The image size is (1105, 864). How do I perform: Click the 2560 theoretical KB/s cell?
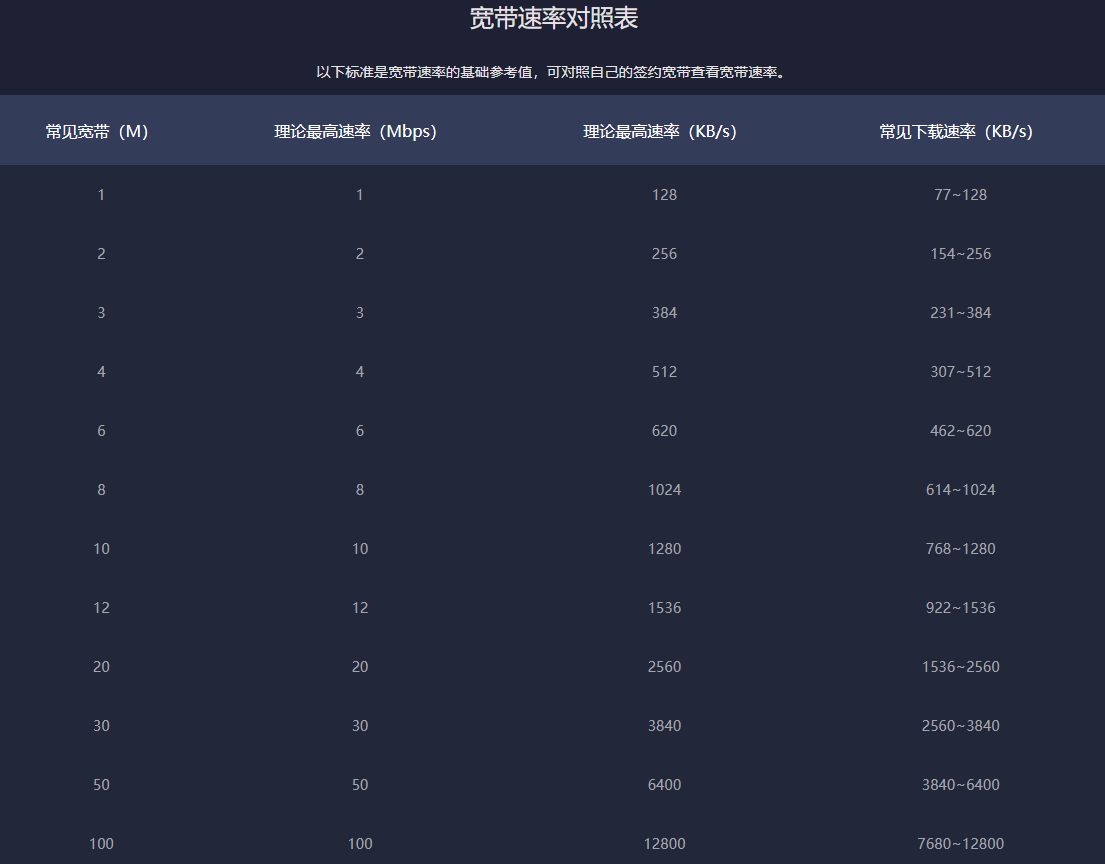[x=664, y=667]
